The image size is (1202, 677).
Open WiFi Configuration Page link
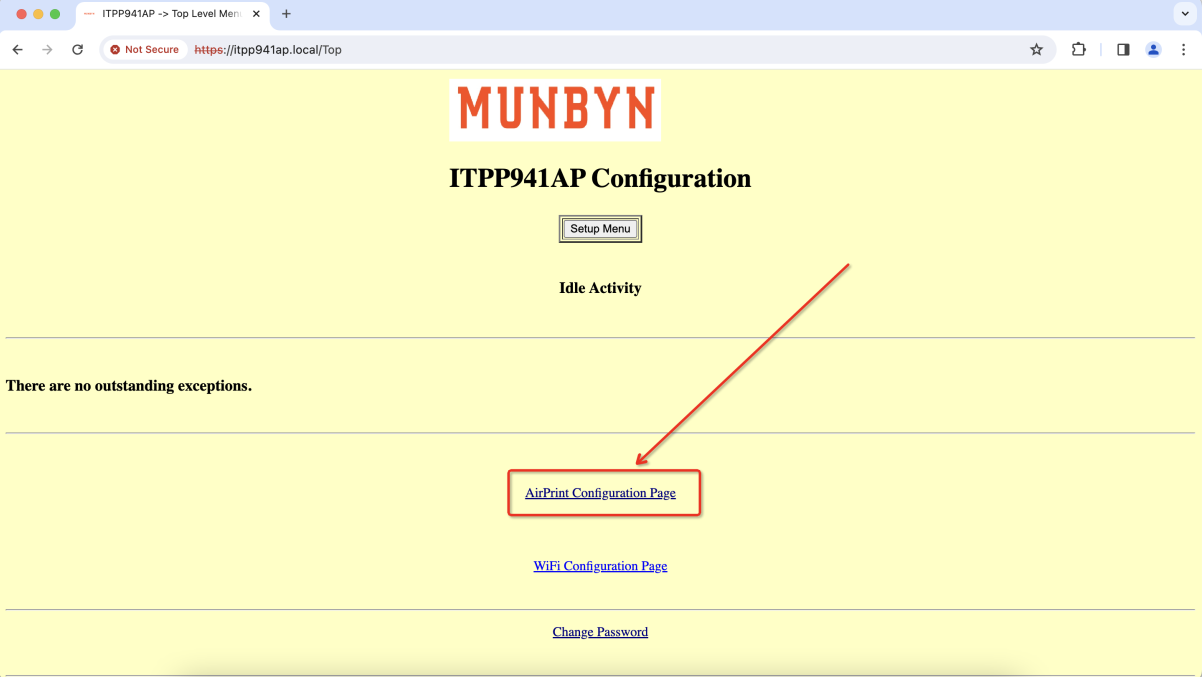coord(600,566)
